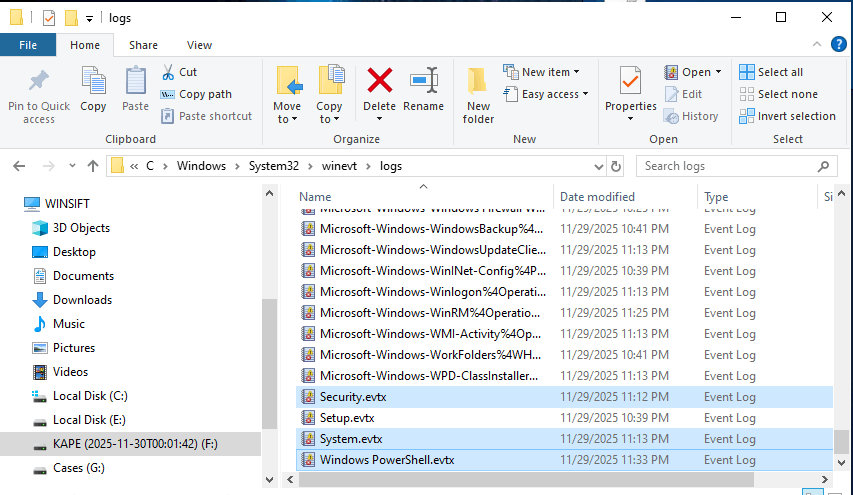Click the Rename icon
This screenshot has width=853, height=495.
point(424,80)
